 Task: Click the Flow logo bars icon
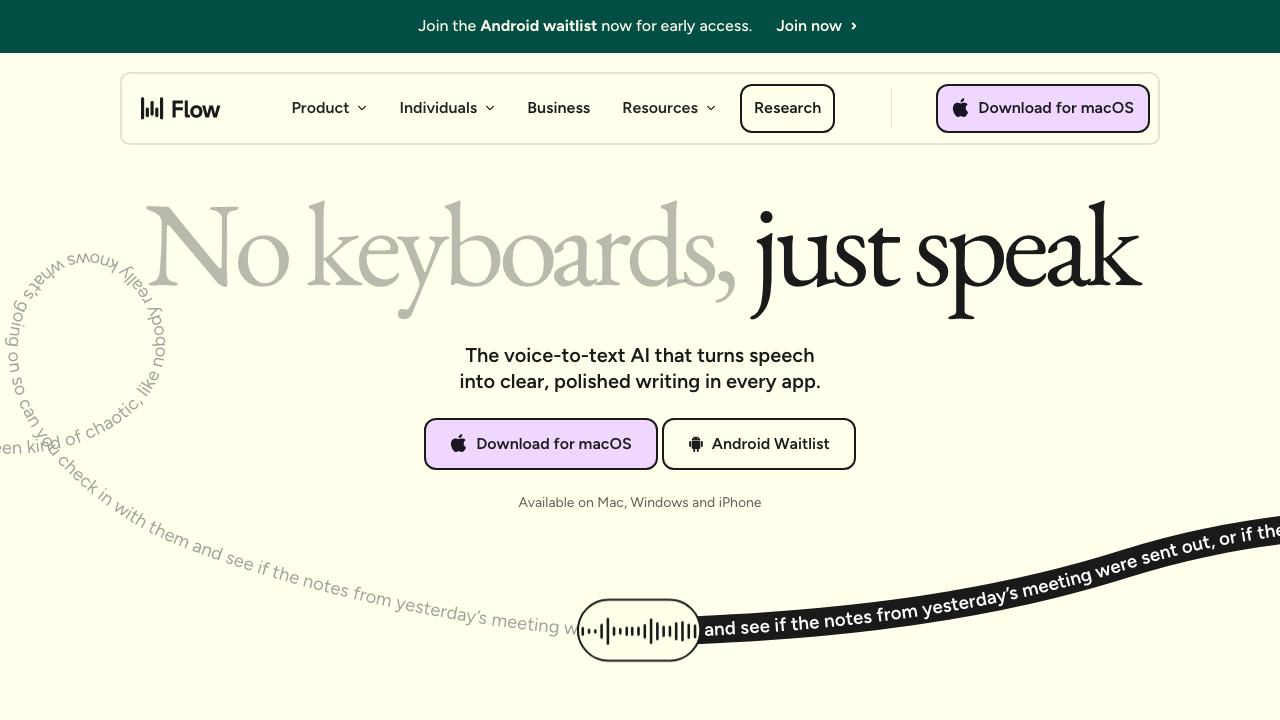pyautogui.click(x=152, y=108)
